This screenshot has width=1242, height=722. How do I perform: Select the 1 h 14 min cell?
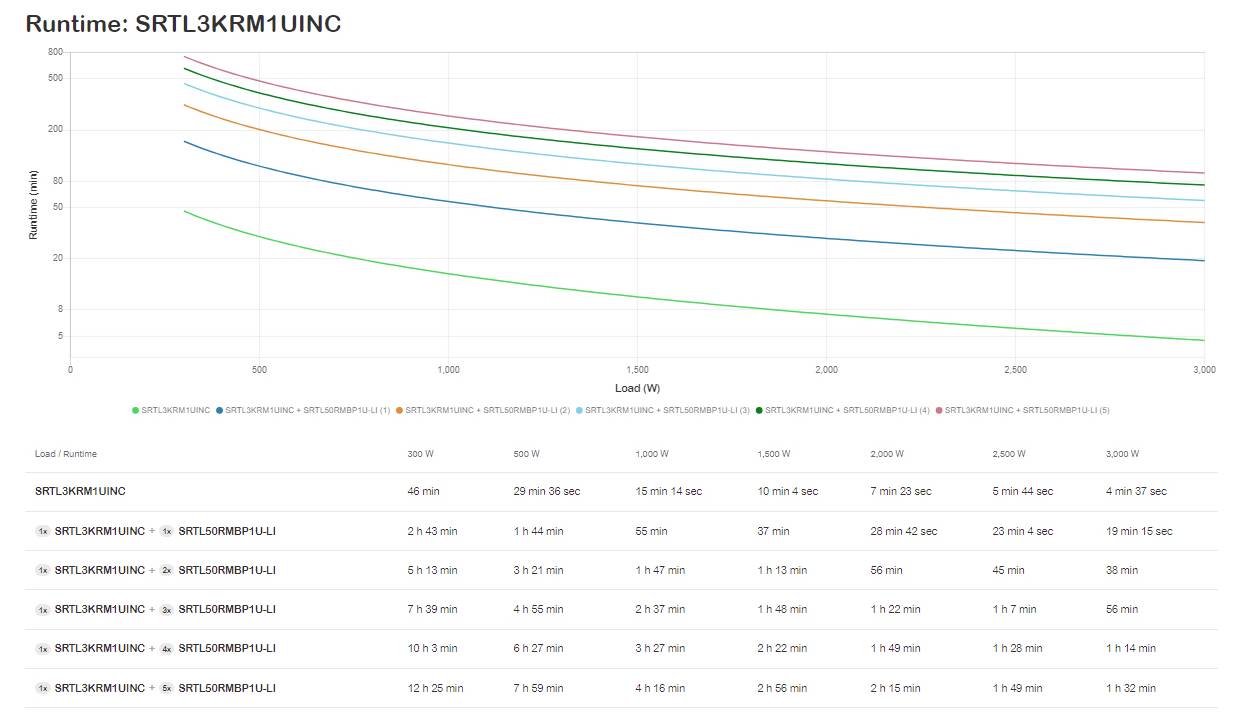pyautogui.click(x=1130, y=648)
